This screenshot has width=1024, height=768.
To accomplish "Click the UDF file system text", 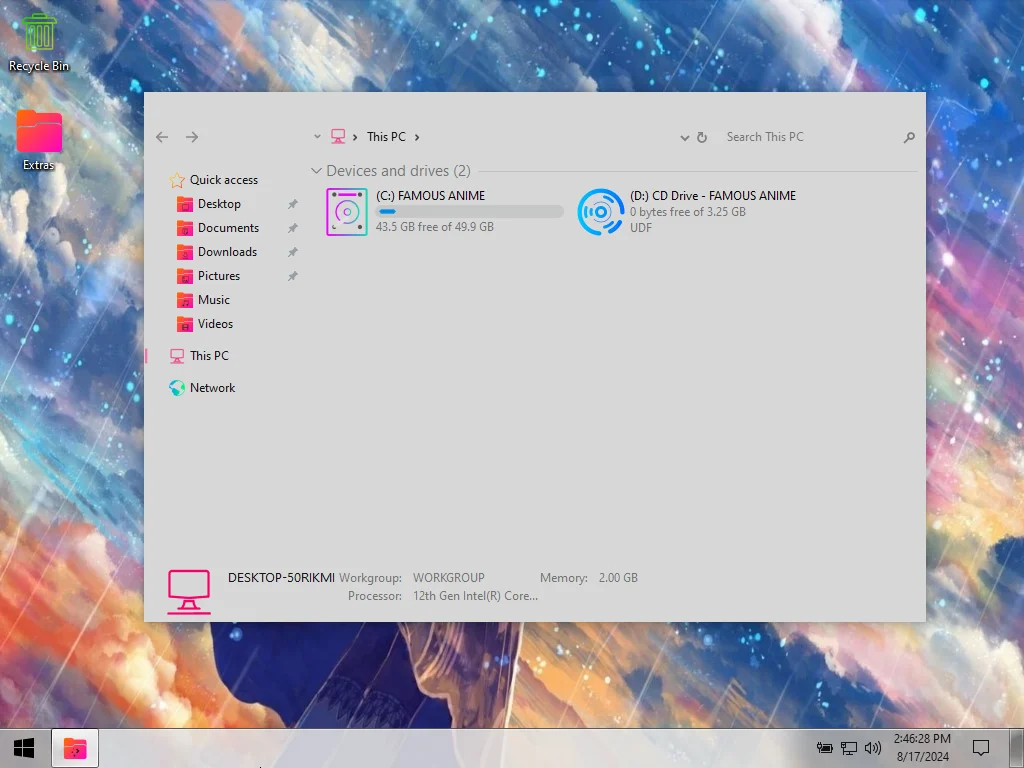I will 641,227.
